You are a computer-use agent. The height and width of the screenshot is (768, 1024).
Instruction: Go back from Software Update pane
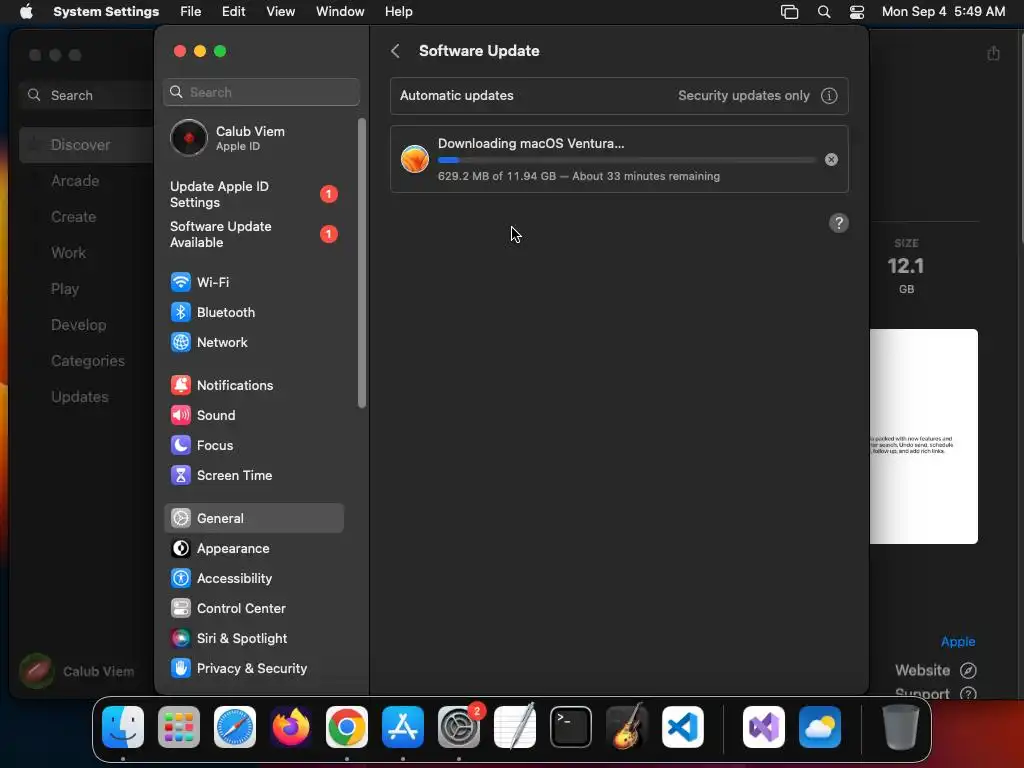coord(395,51)
